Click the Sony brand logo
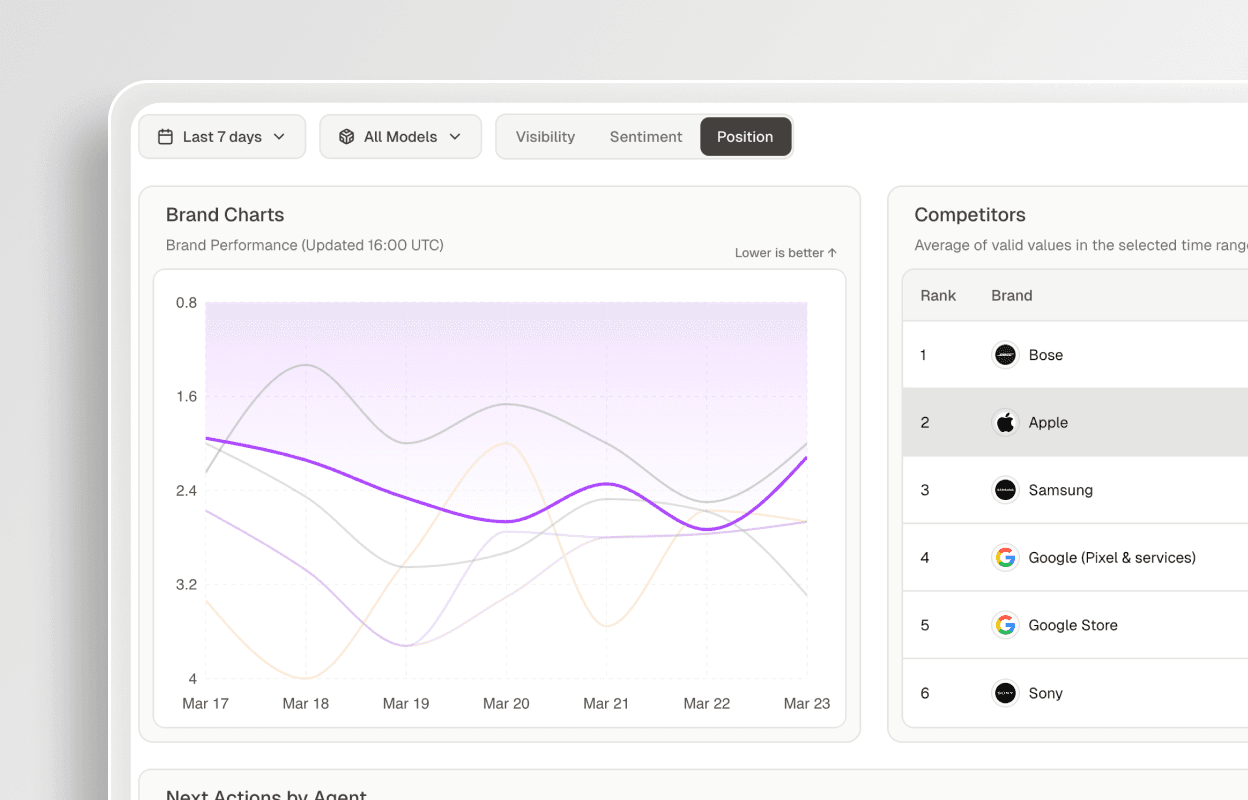Screen dimensions: 1248x800 point(1004,692)
